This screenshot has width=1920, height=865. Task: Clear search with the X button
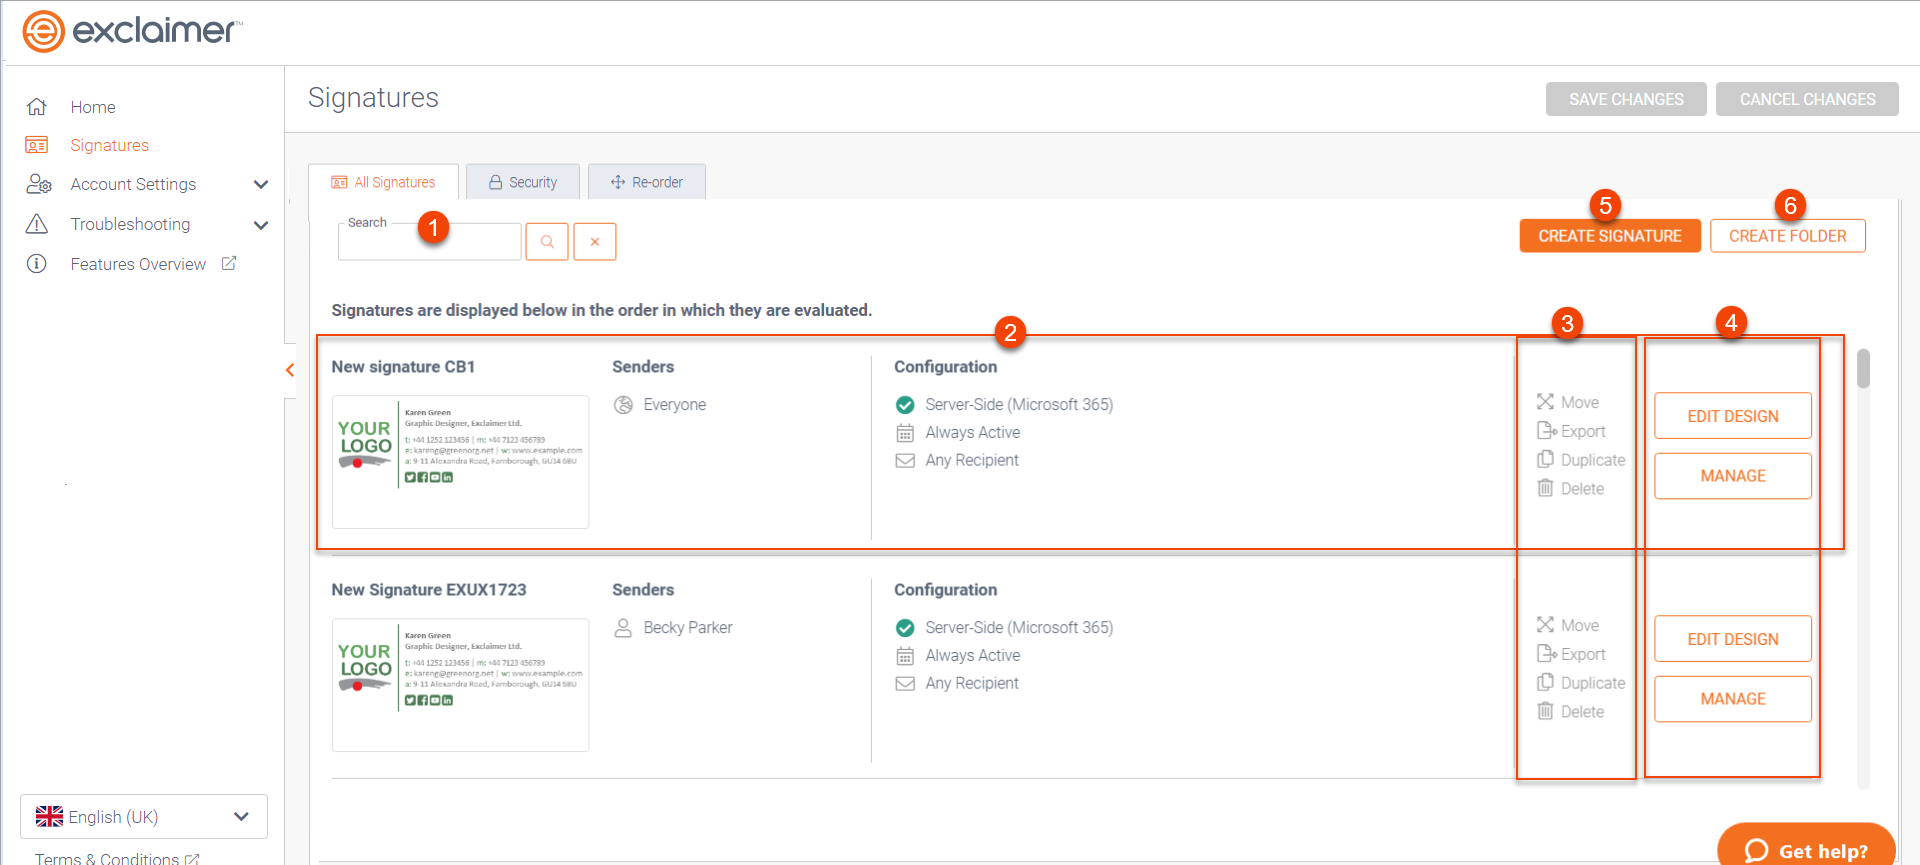coord(595,242)
